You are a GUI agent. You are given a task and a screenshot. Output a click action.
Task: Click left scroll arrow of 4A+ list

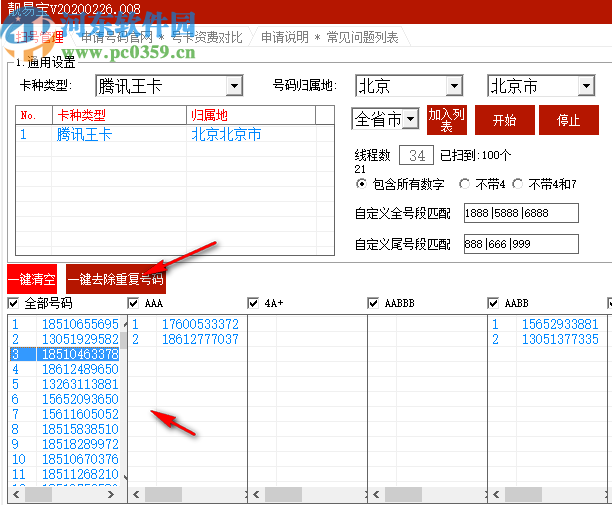[x=256, y=494]
